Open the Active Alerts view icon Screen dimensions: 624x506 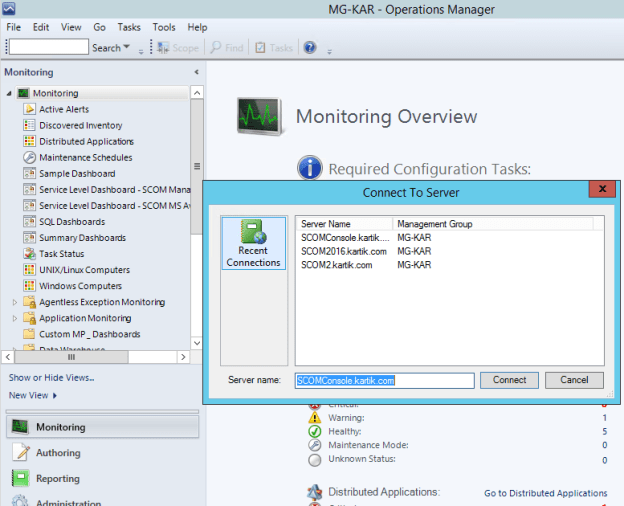29,109
